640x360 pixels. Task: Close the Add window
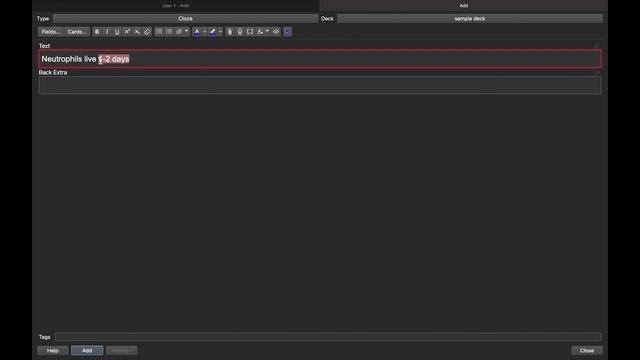point(587,351)
